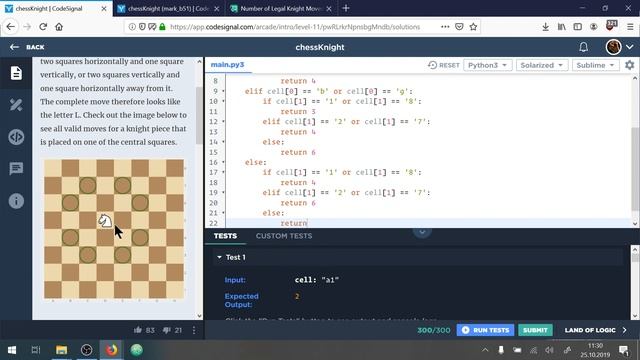Bookmark this page with the star
640x360 pixels.
(x=473, y=27)
